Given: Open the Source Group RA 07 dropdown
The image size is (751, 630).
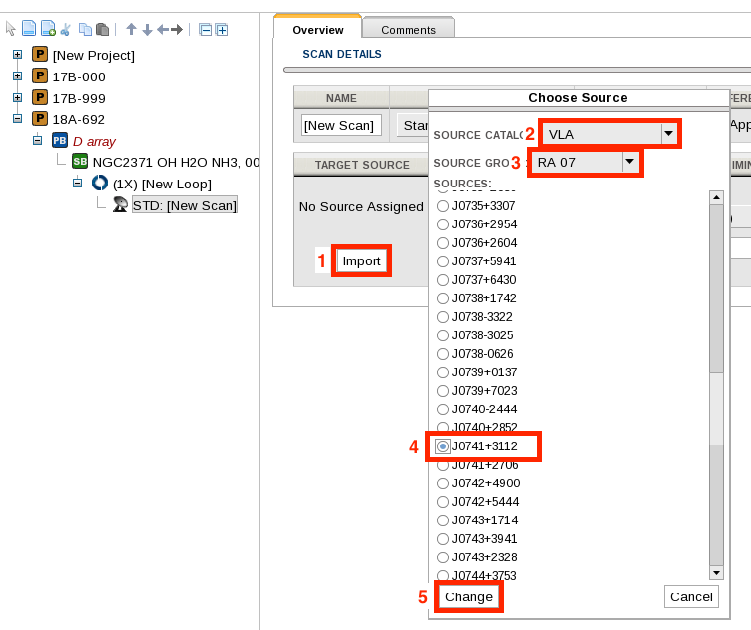Looking at the screenshot, I should 628,162.
